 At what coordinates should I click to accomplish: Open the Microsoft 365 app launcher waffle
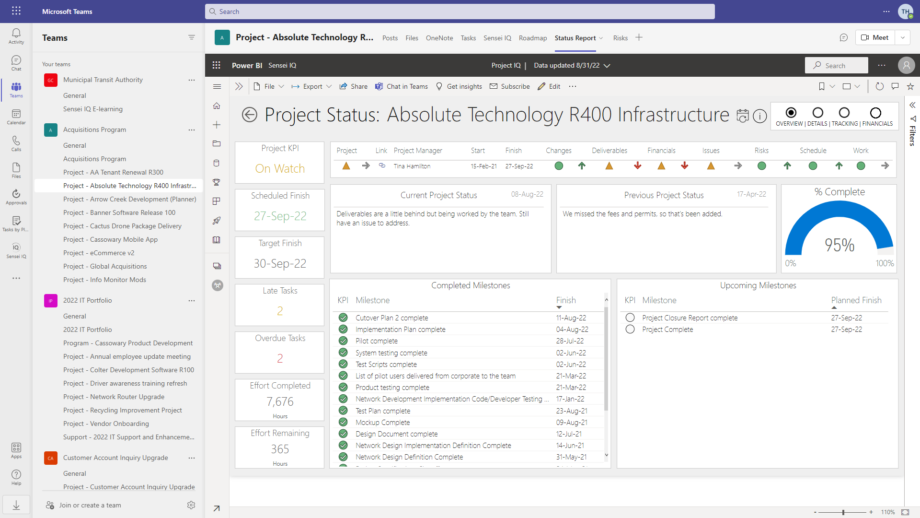point(16,11)
